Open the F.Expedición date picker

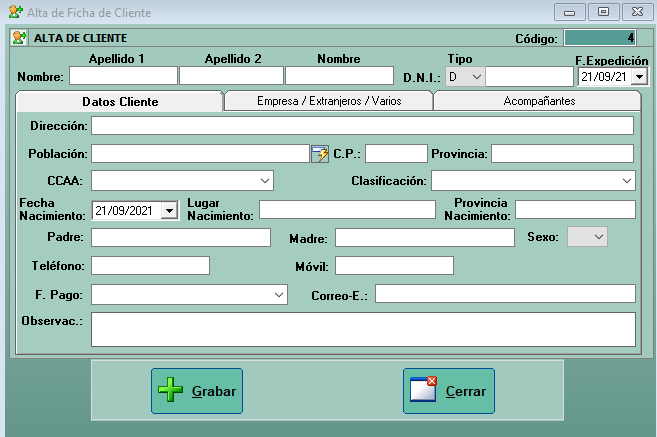639,77
